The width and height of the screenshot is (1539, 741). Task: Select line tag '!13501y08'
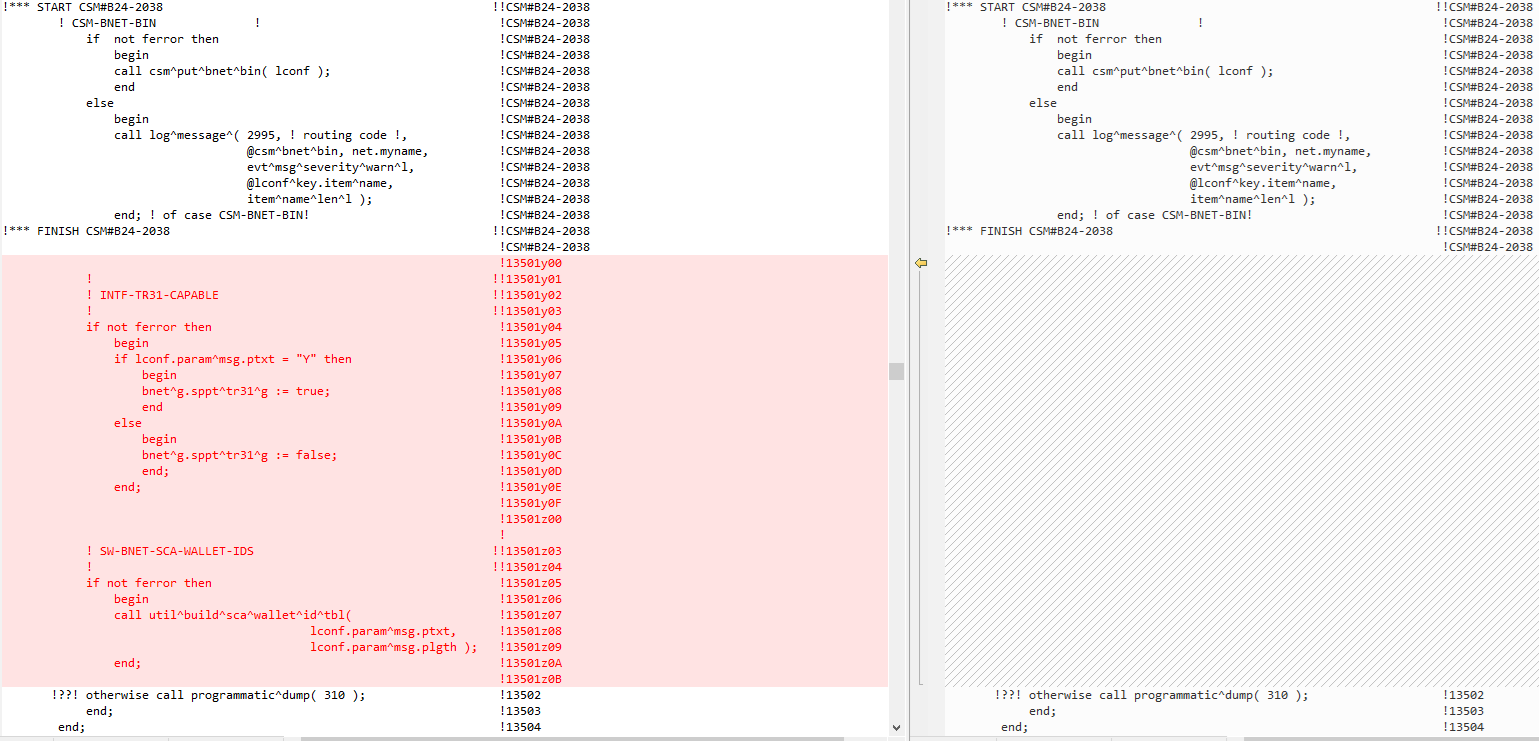530,391
